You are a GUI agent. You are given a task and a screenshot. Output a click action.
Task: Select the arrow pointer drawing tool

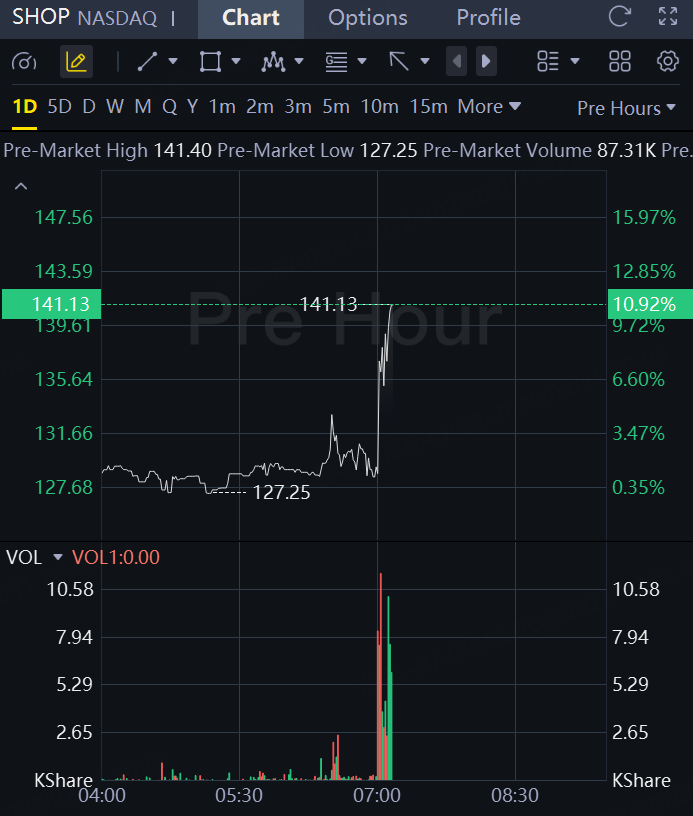(399, 61)
